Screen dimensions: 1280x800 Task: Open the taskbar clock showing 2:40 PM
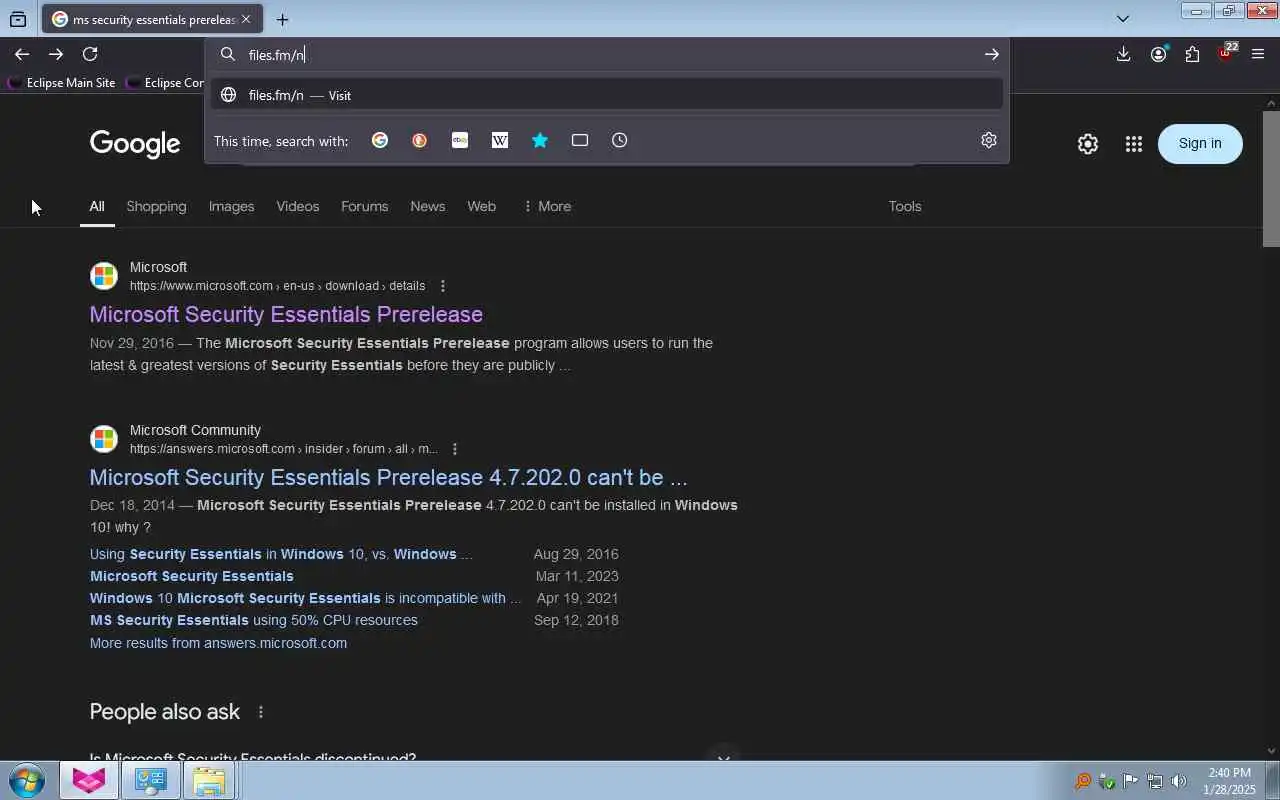point(1229,781)
